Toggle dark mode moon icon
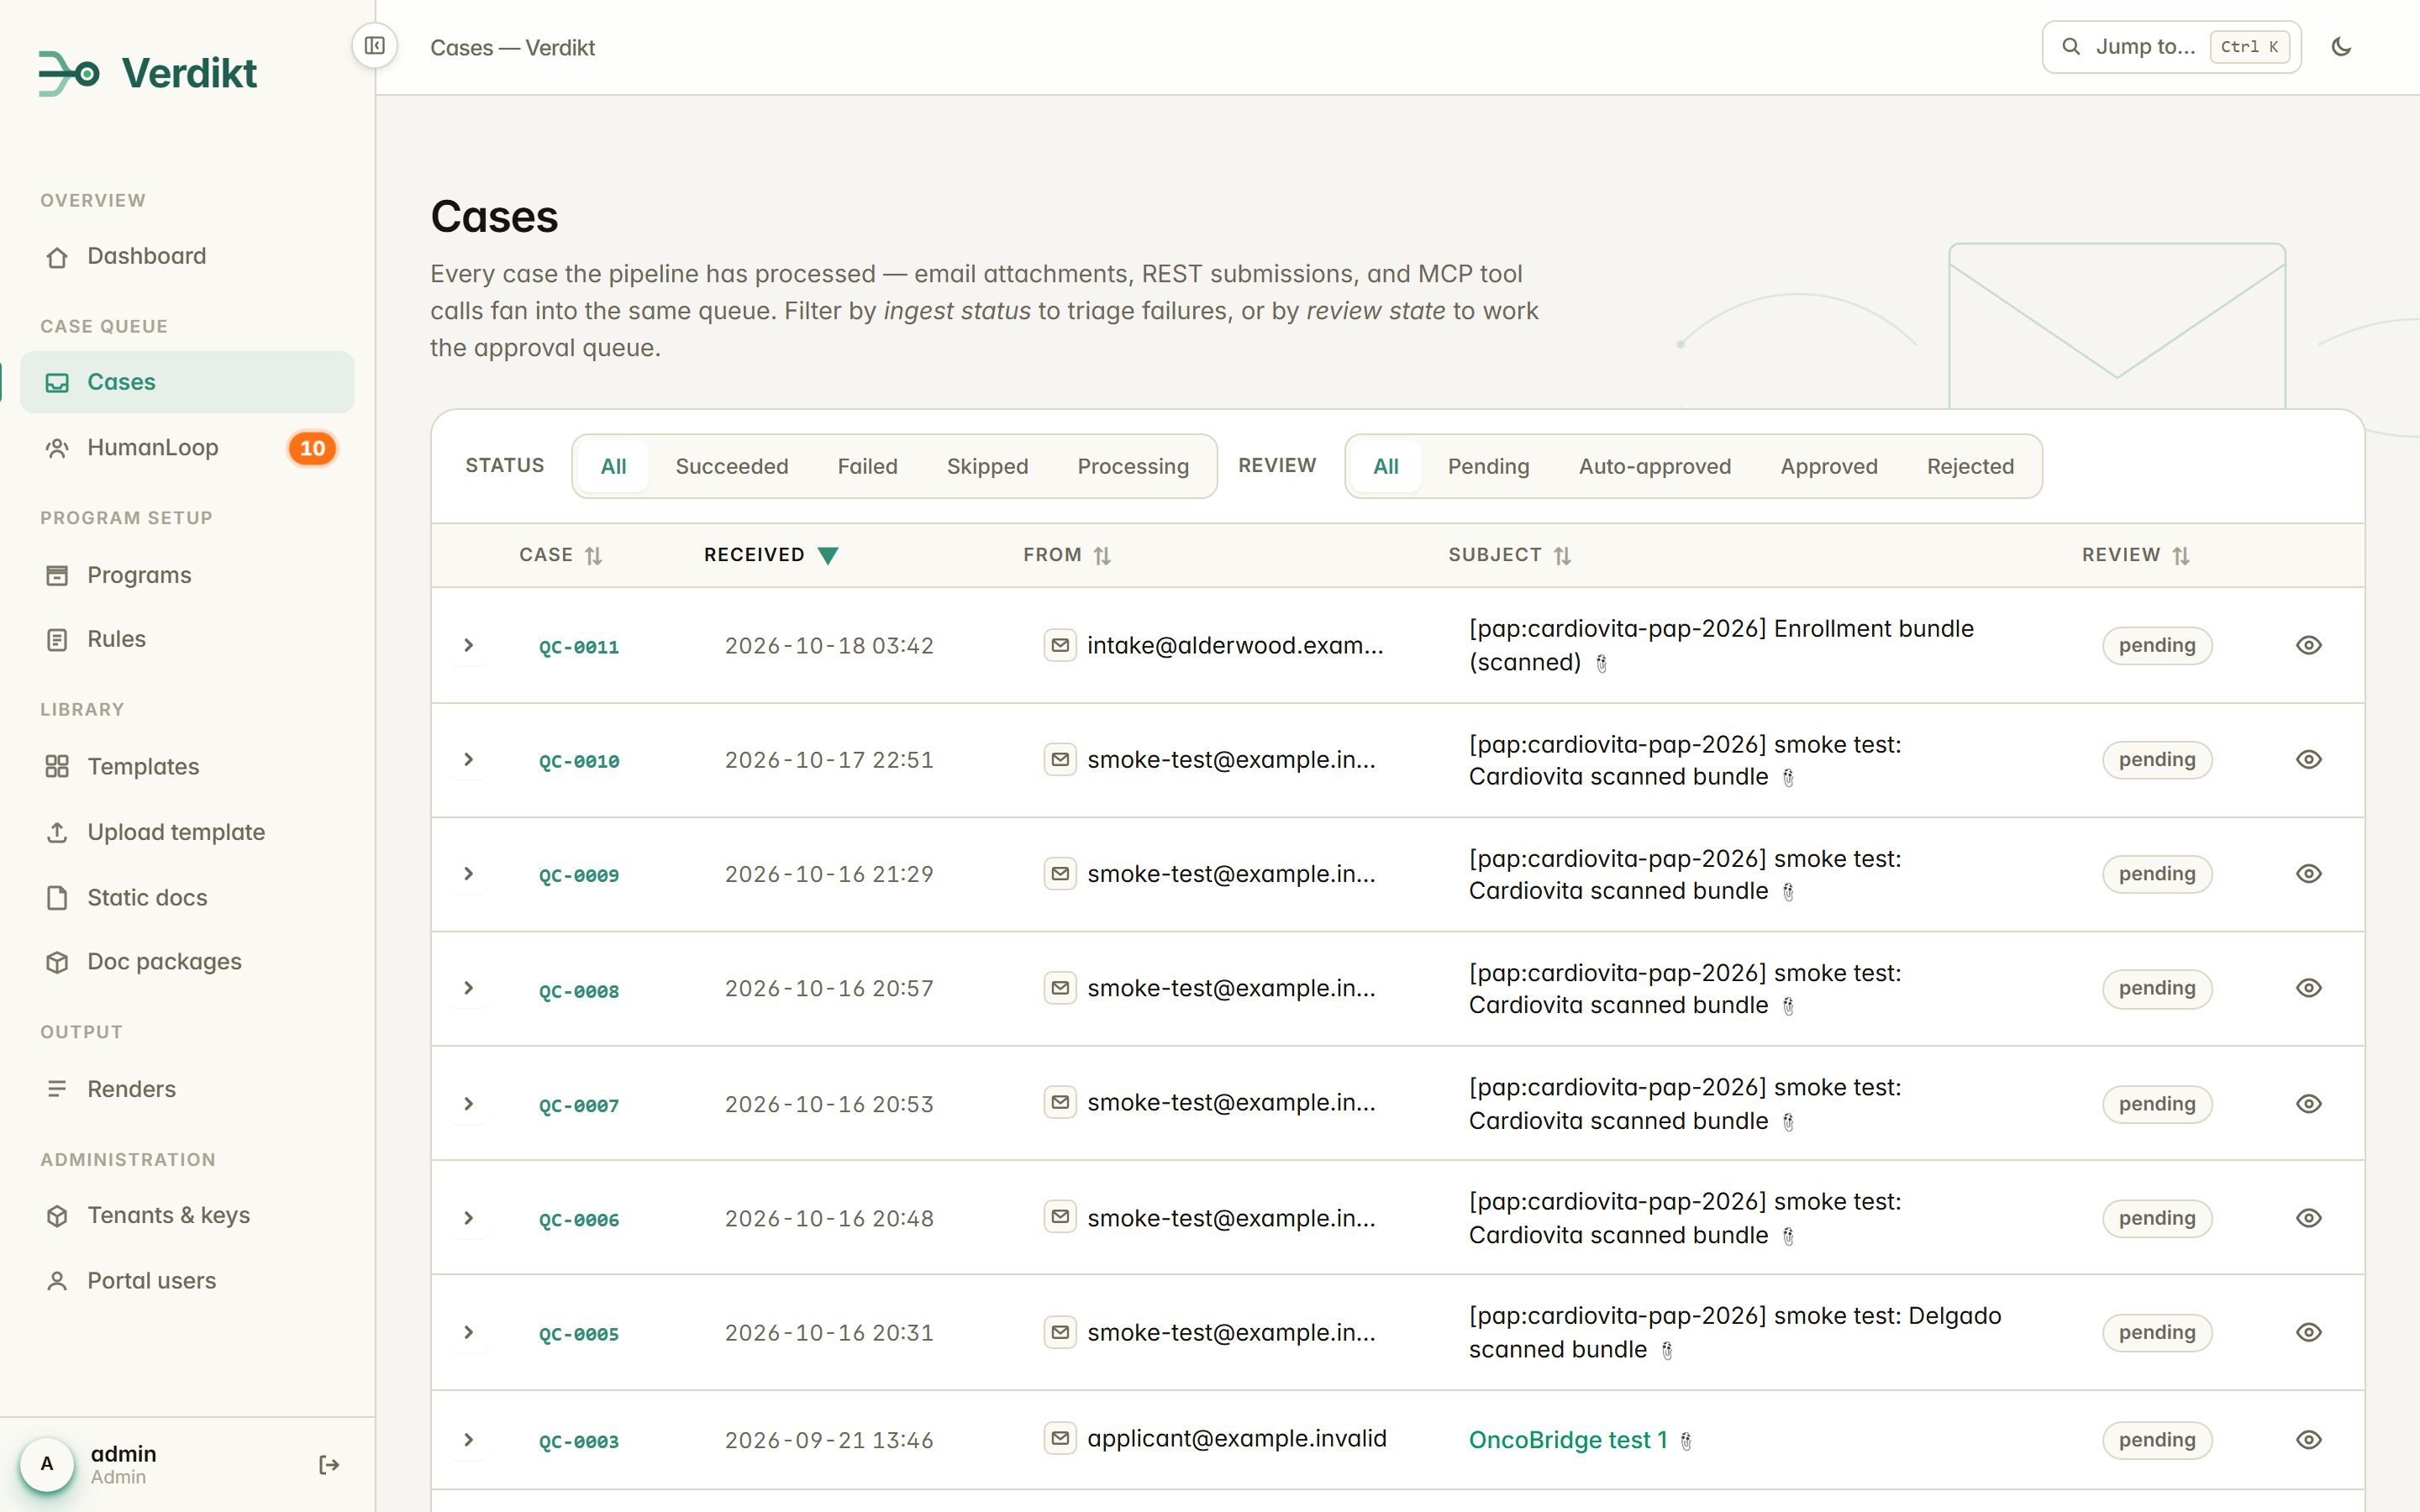 [x=2341, y=47]
